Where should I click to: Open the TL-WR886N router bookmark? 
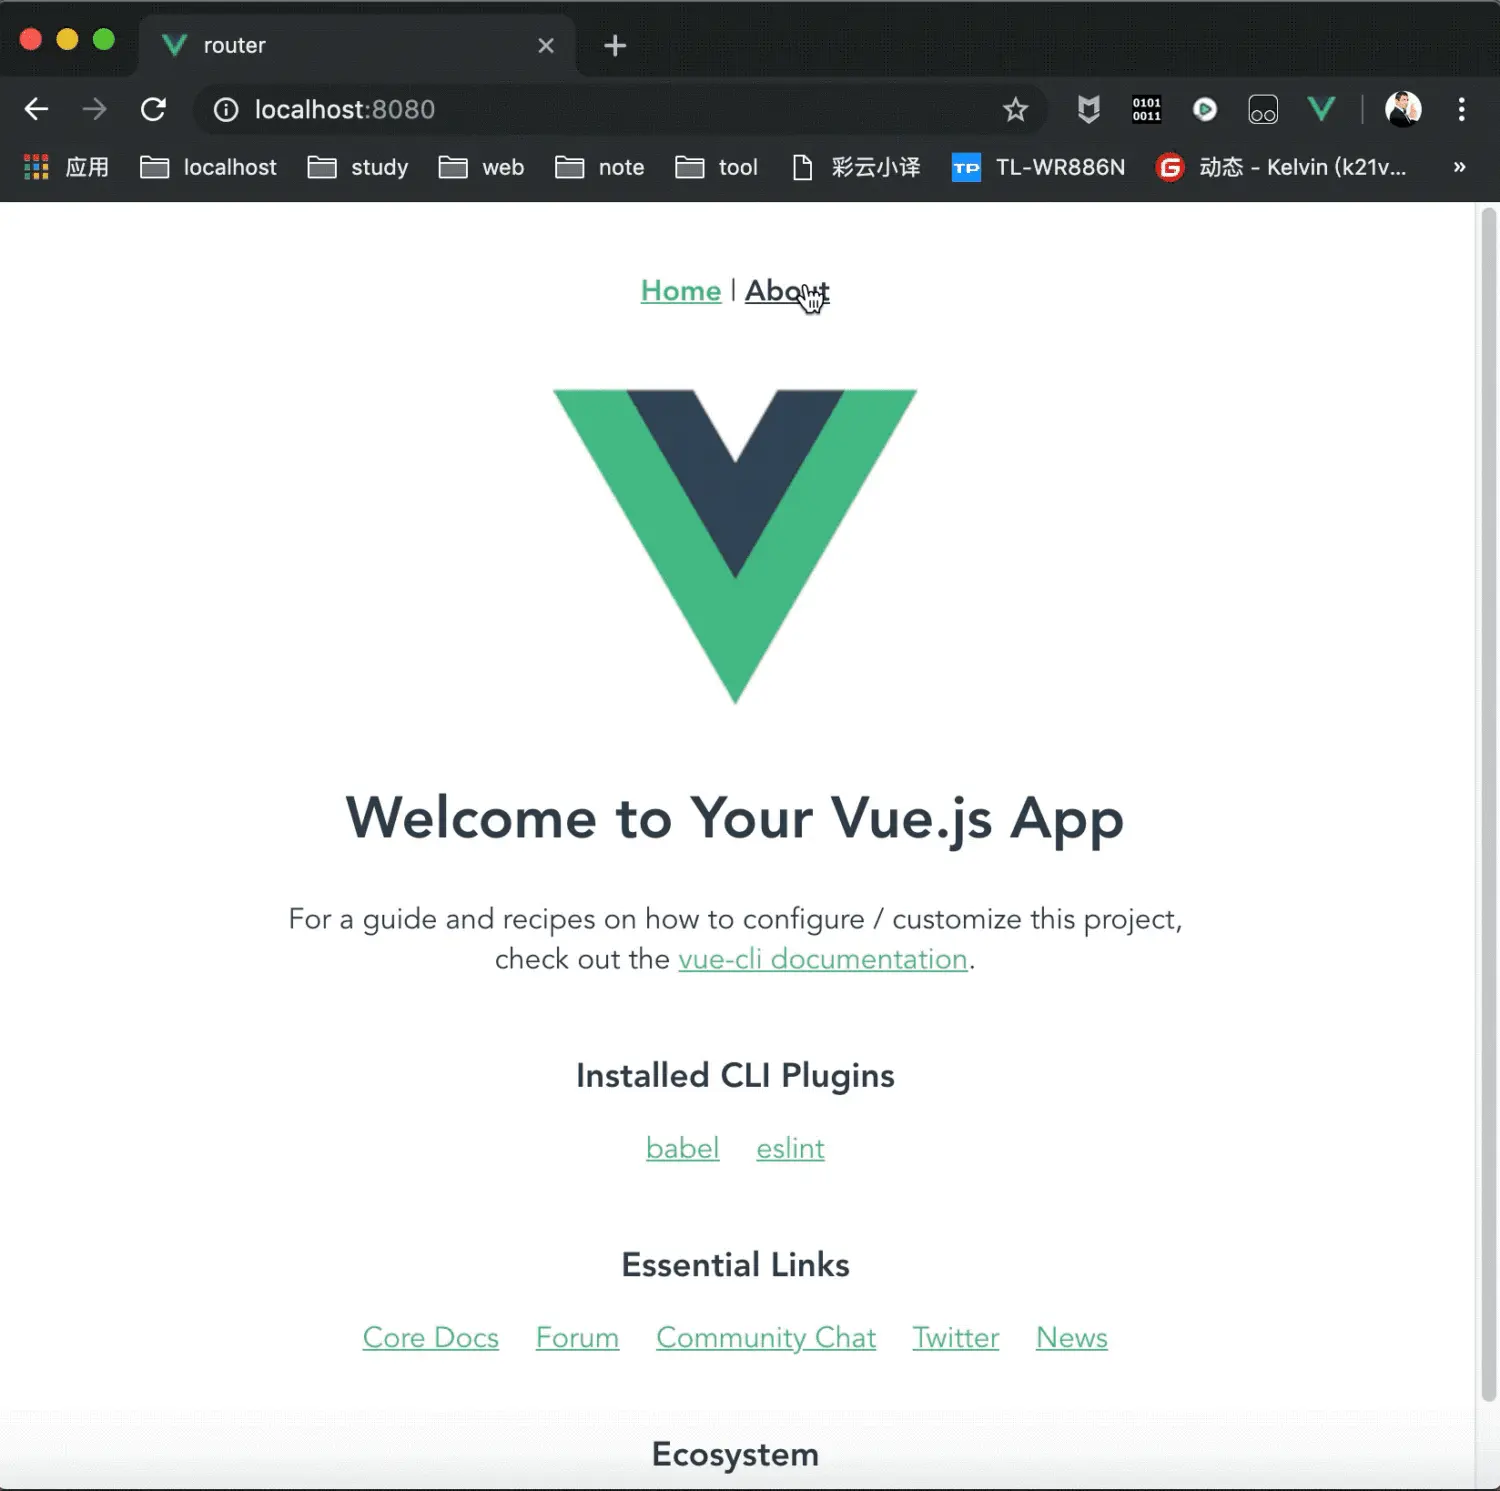[1038, 167]
